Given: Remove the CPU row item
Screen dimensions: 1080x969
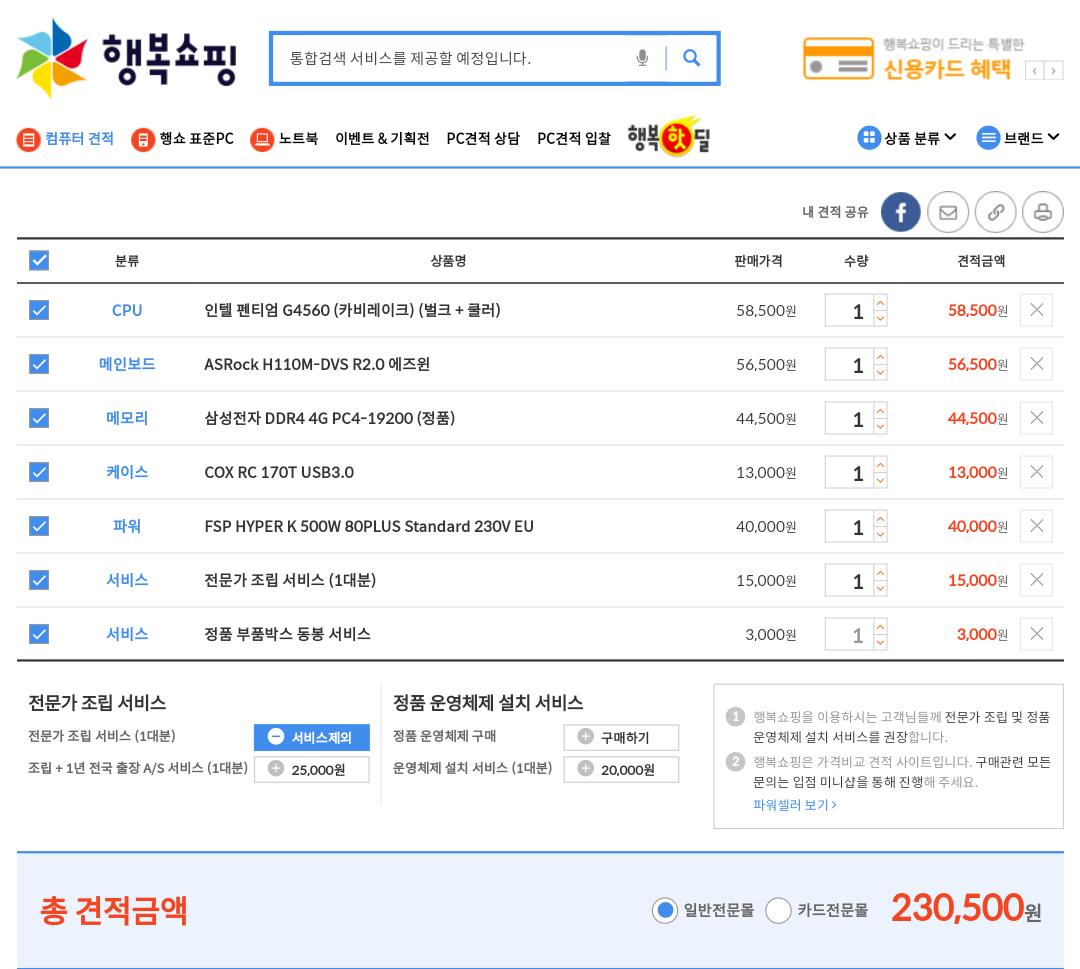Looking at the screenshot, I should coord(1037,310).
